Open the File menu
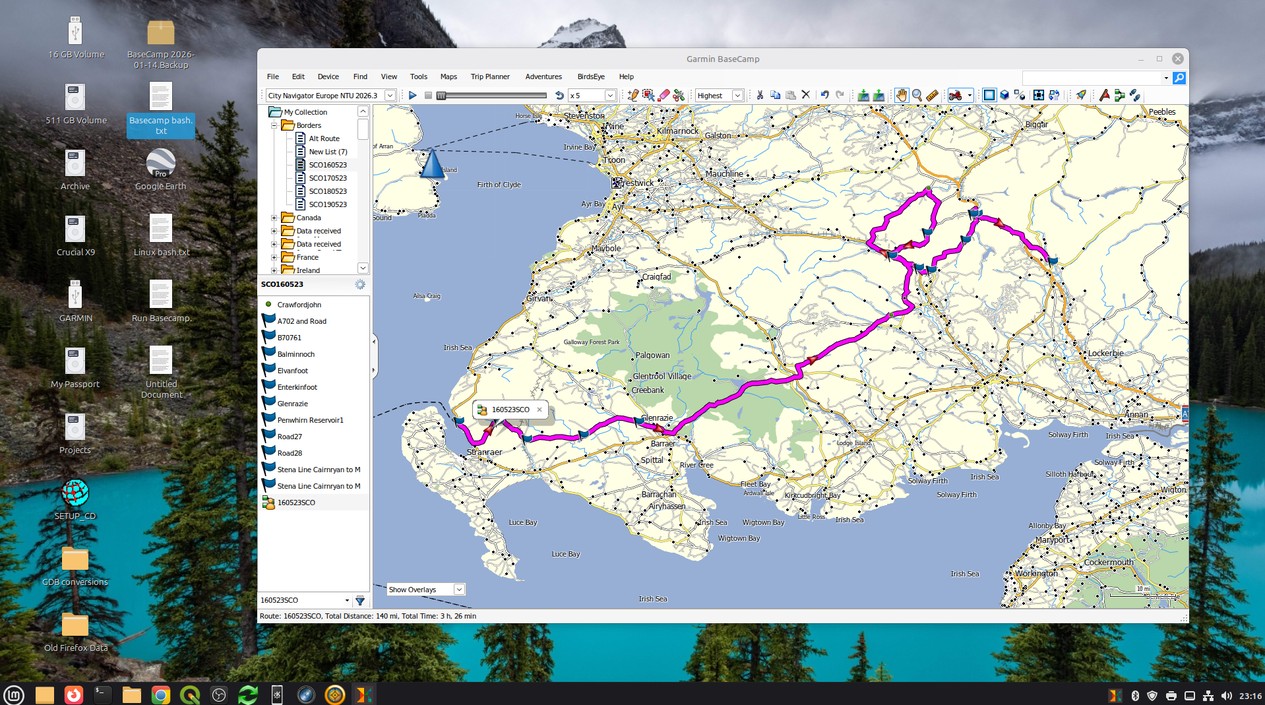The width and height of the screenshot is (1265, 705). point(273,76)
